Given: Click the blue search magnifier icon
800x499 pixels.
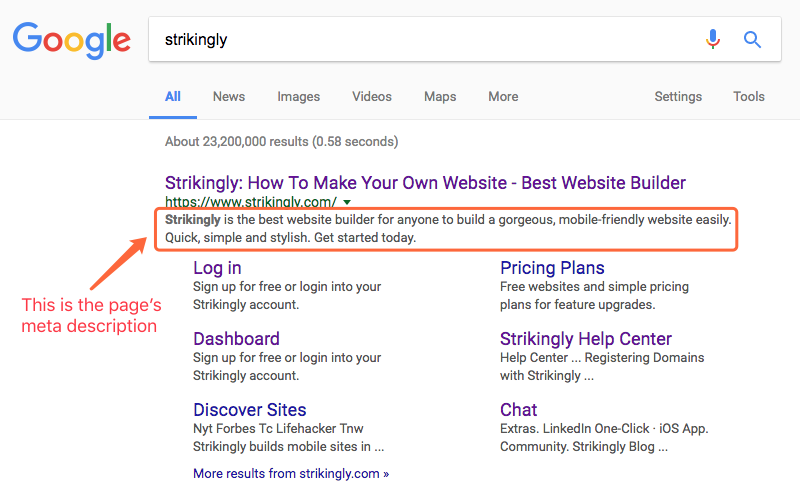Looking at the screenshot, I should coord(752,39).
